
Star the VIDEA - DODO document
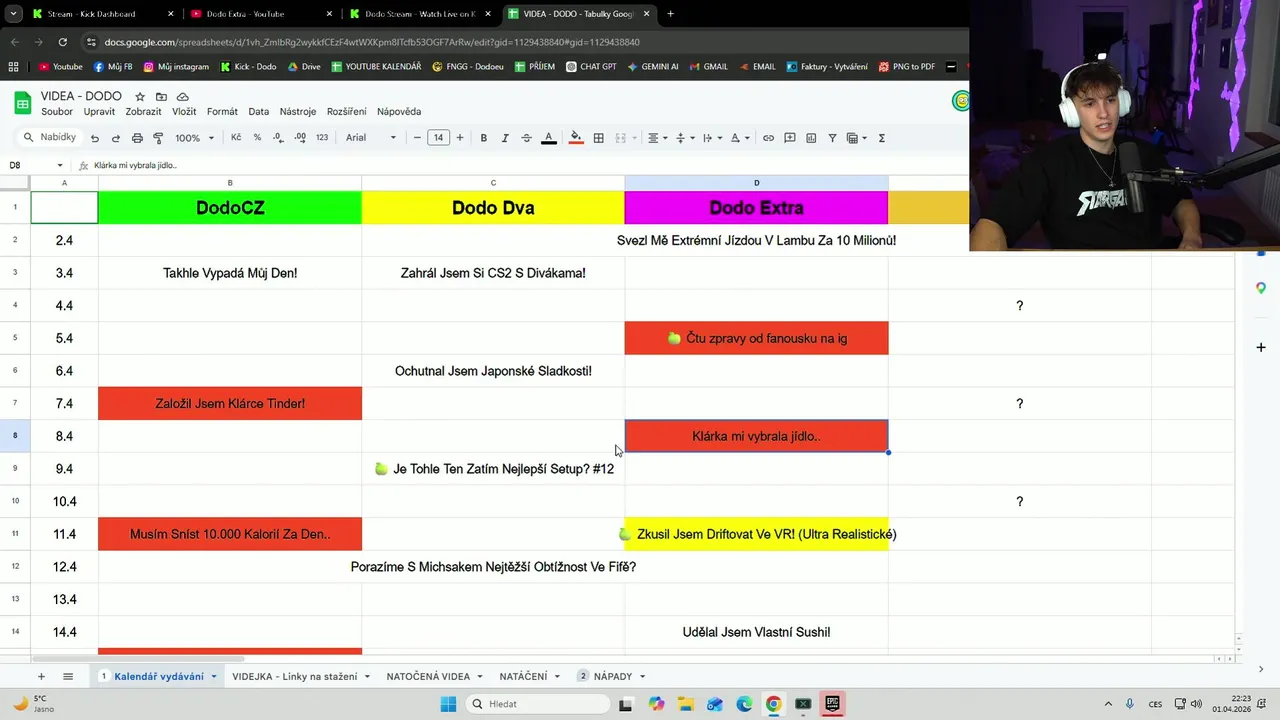140,96
